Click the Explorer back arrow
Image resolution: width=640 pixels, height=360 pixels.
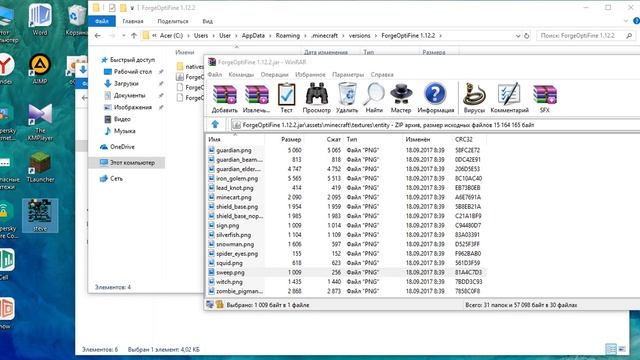[x=98, y=36]
